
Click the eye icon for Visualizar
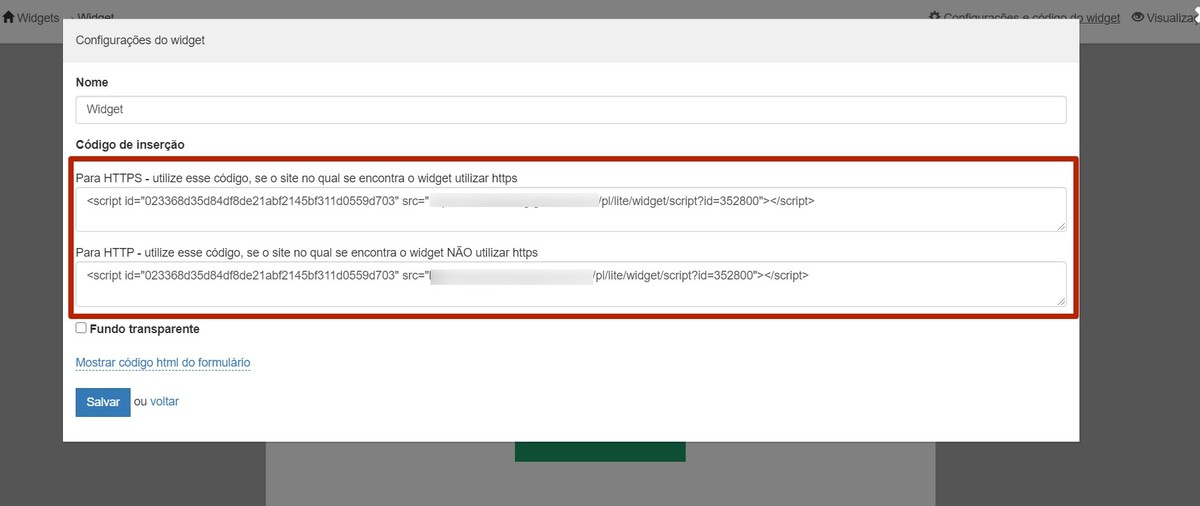coord(1138,17)
